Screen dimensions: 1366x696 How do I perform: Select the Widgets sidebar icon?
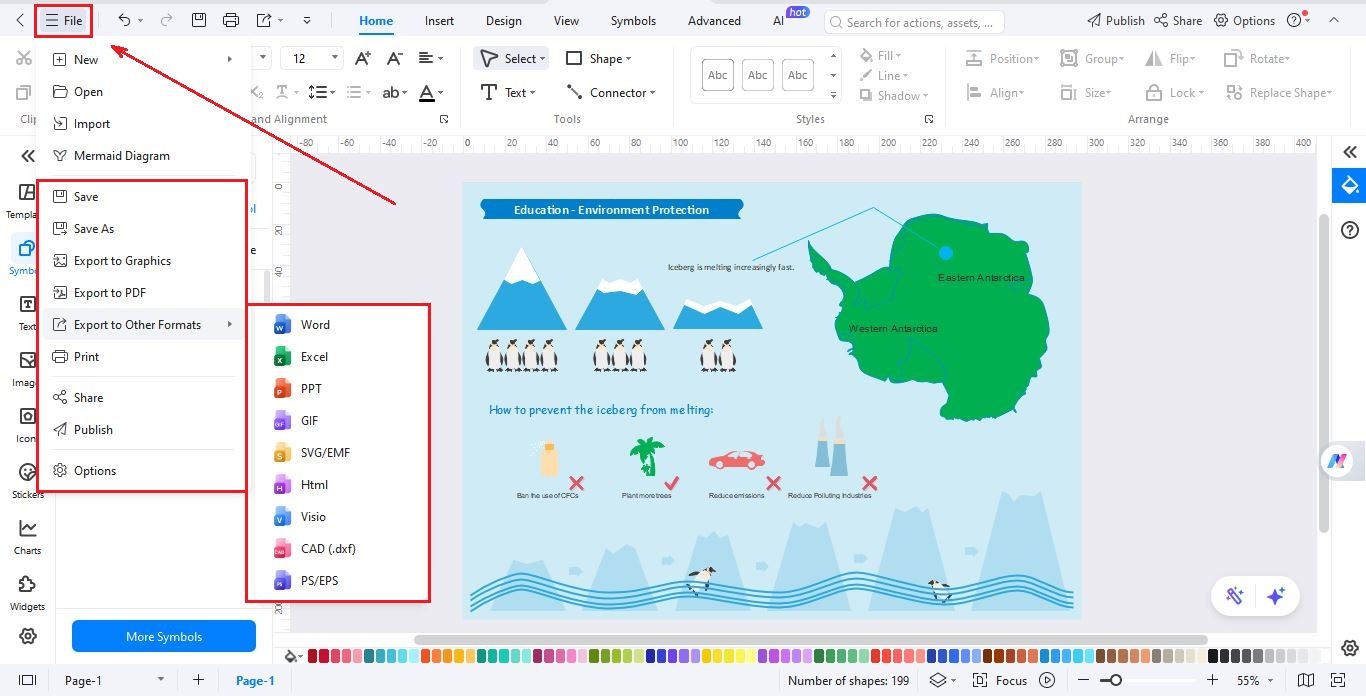[27, 594]
